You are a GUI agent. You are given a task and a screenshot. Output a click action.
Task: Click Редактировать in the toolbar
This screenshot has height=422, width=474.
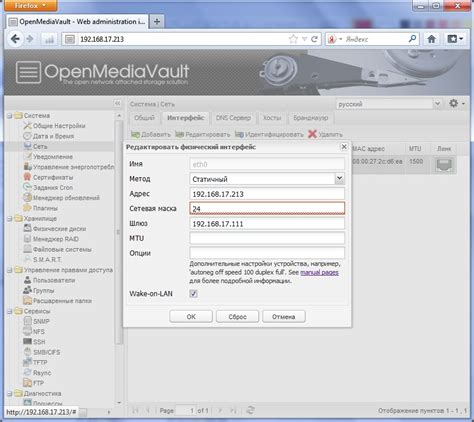[x=203, y=134]
